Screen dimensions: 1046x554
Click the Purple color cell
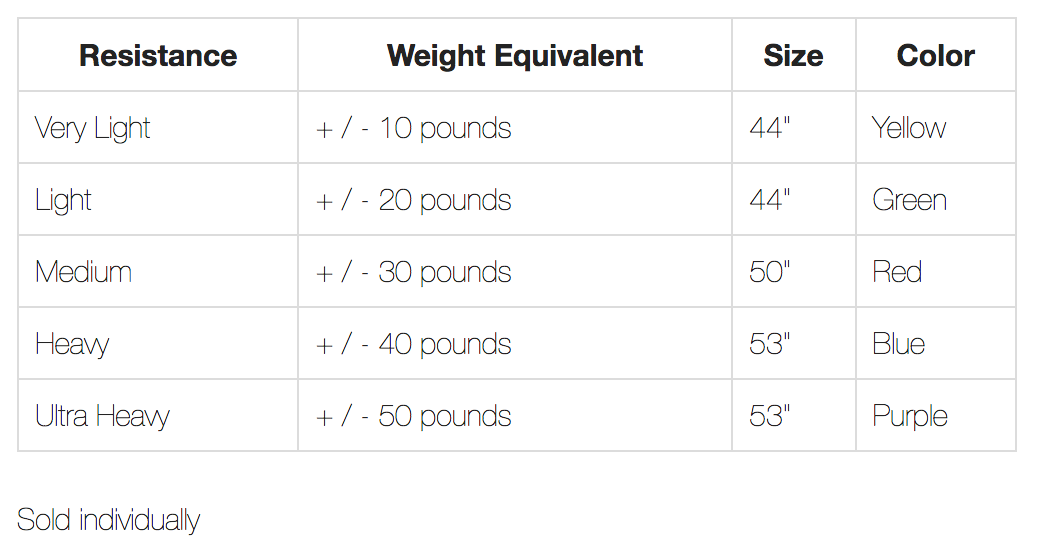click(910, 416)
